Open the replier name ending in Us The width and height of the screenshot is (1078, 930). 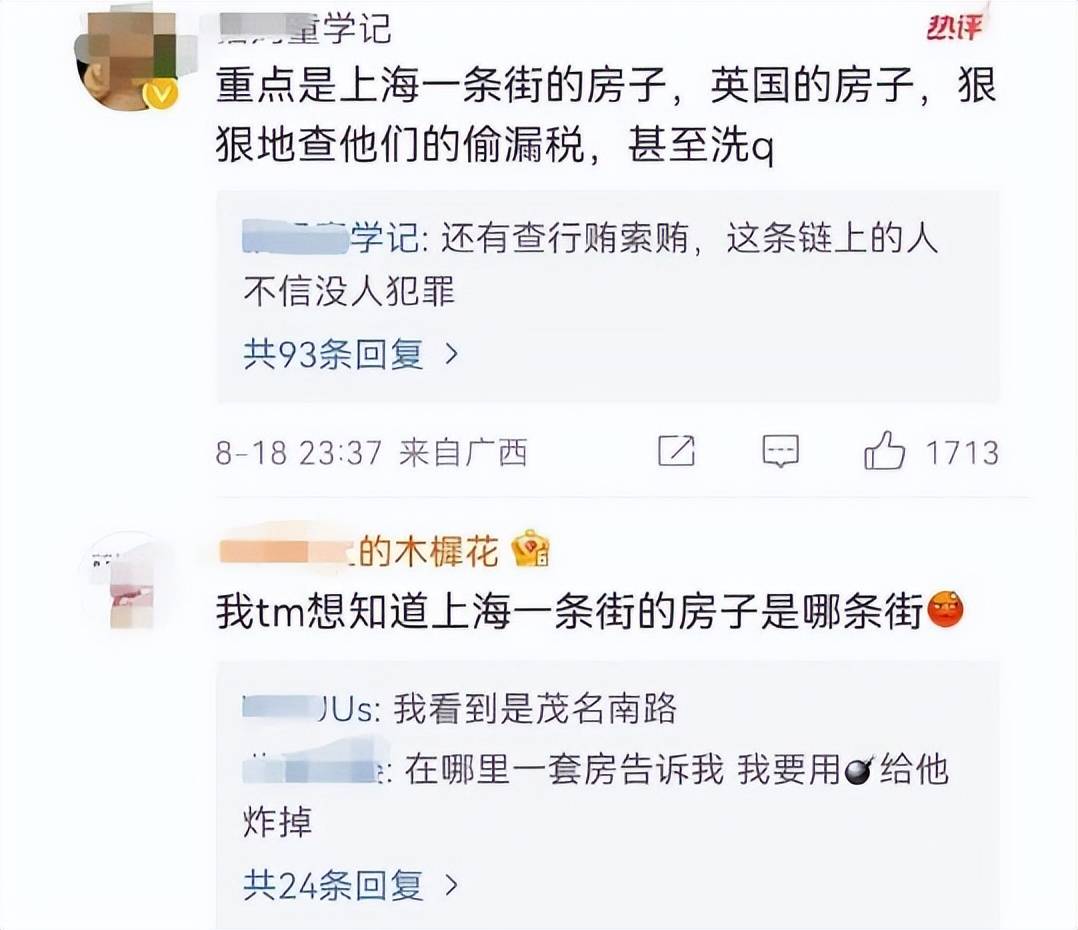pos(311,709)
